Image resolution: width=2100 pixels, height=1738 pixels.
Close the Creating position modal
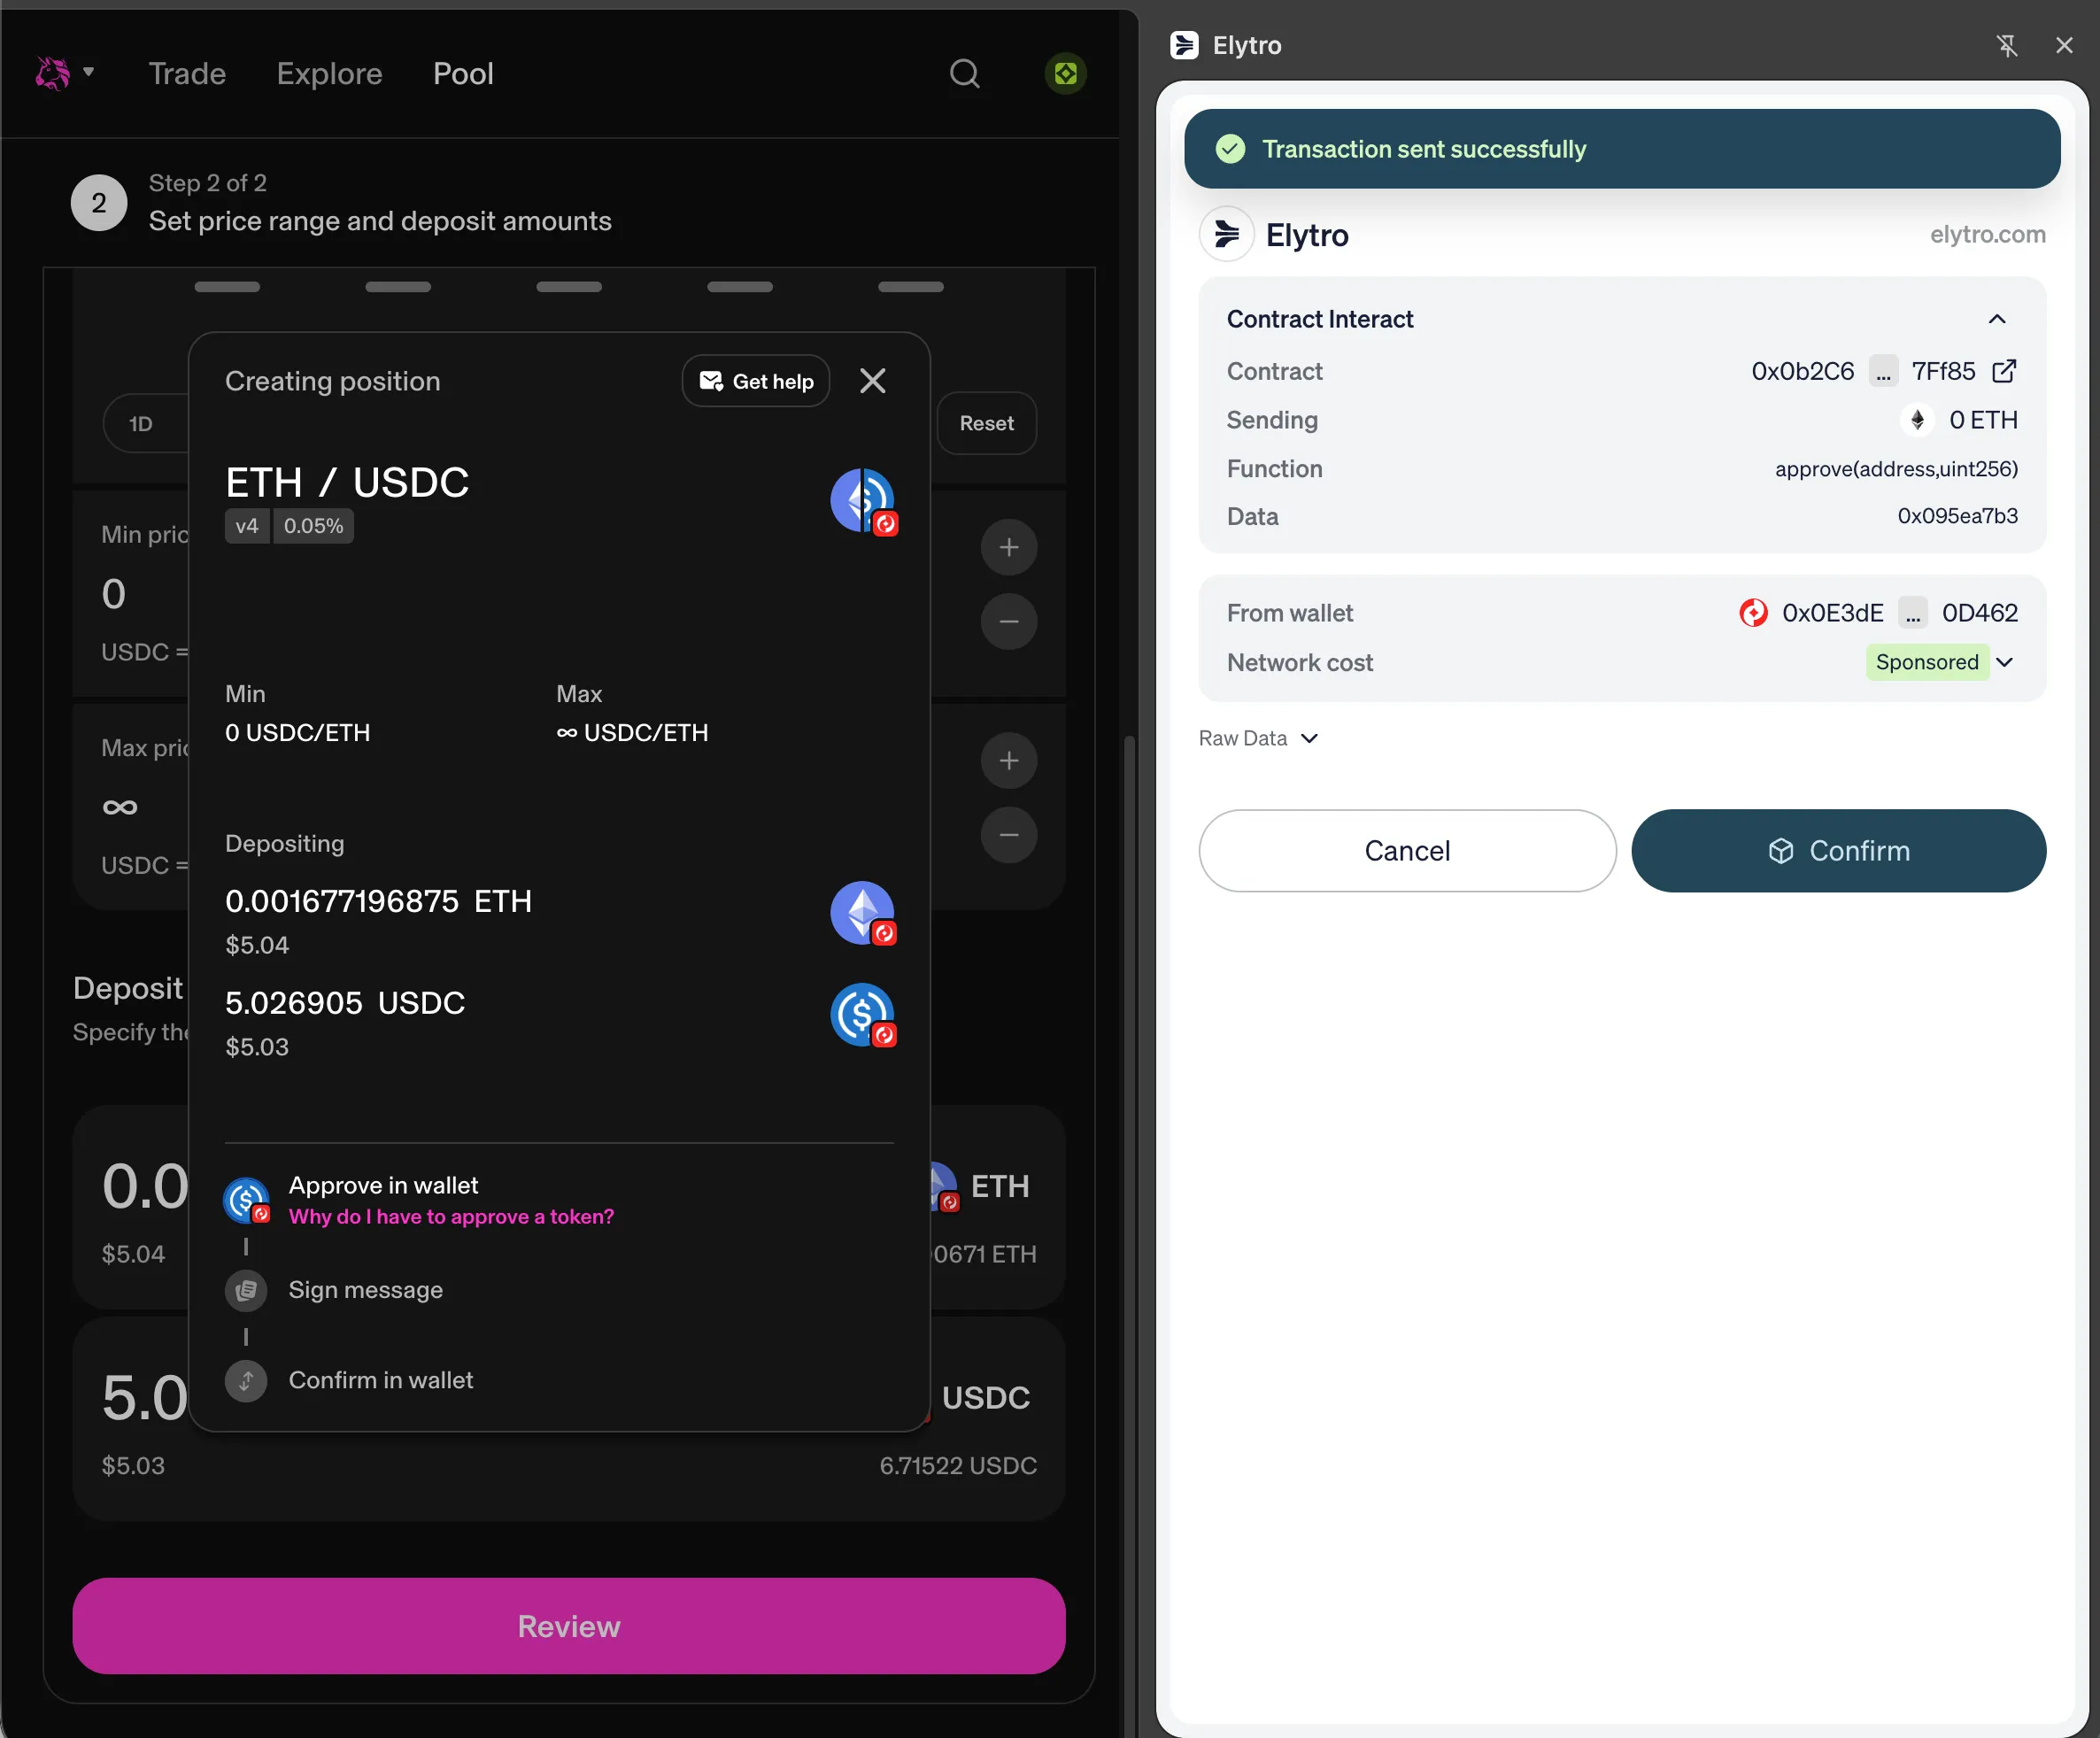tap(872, 381)
